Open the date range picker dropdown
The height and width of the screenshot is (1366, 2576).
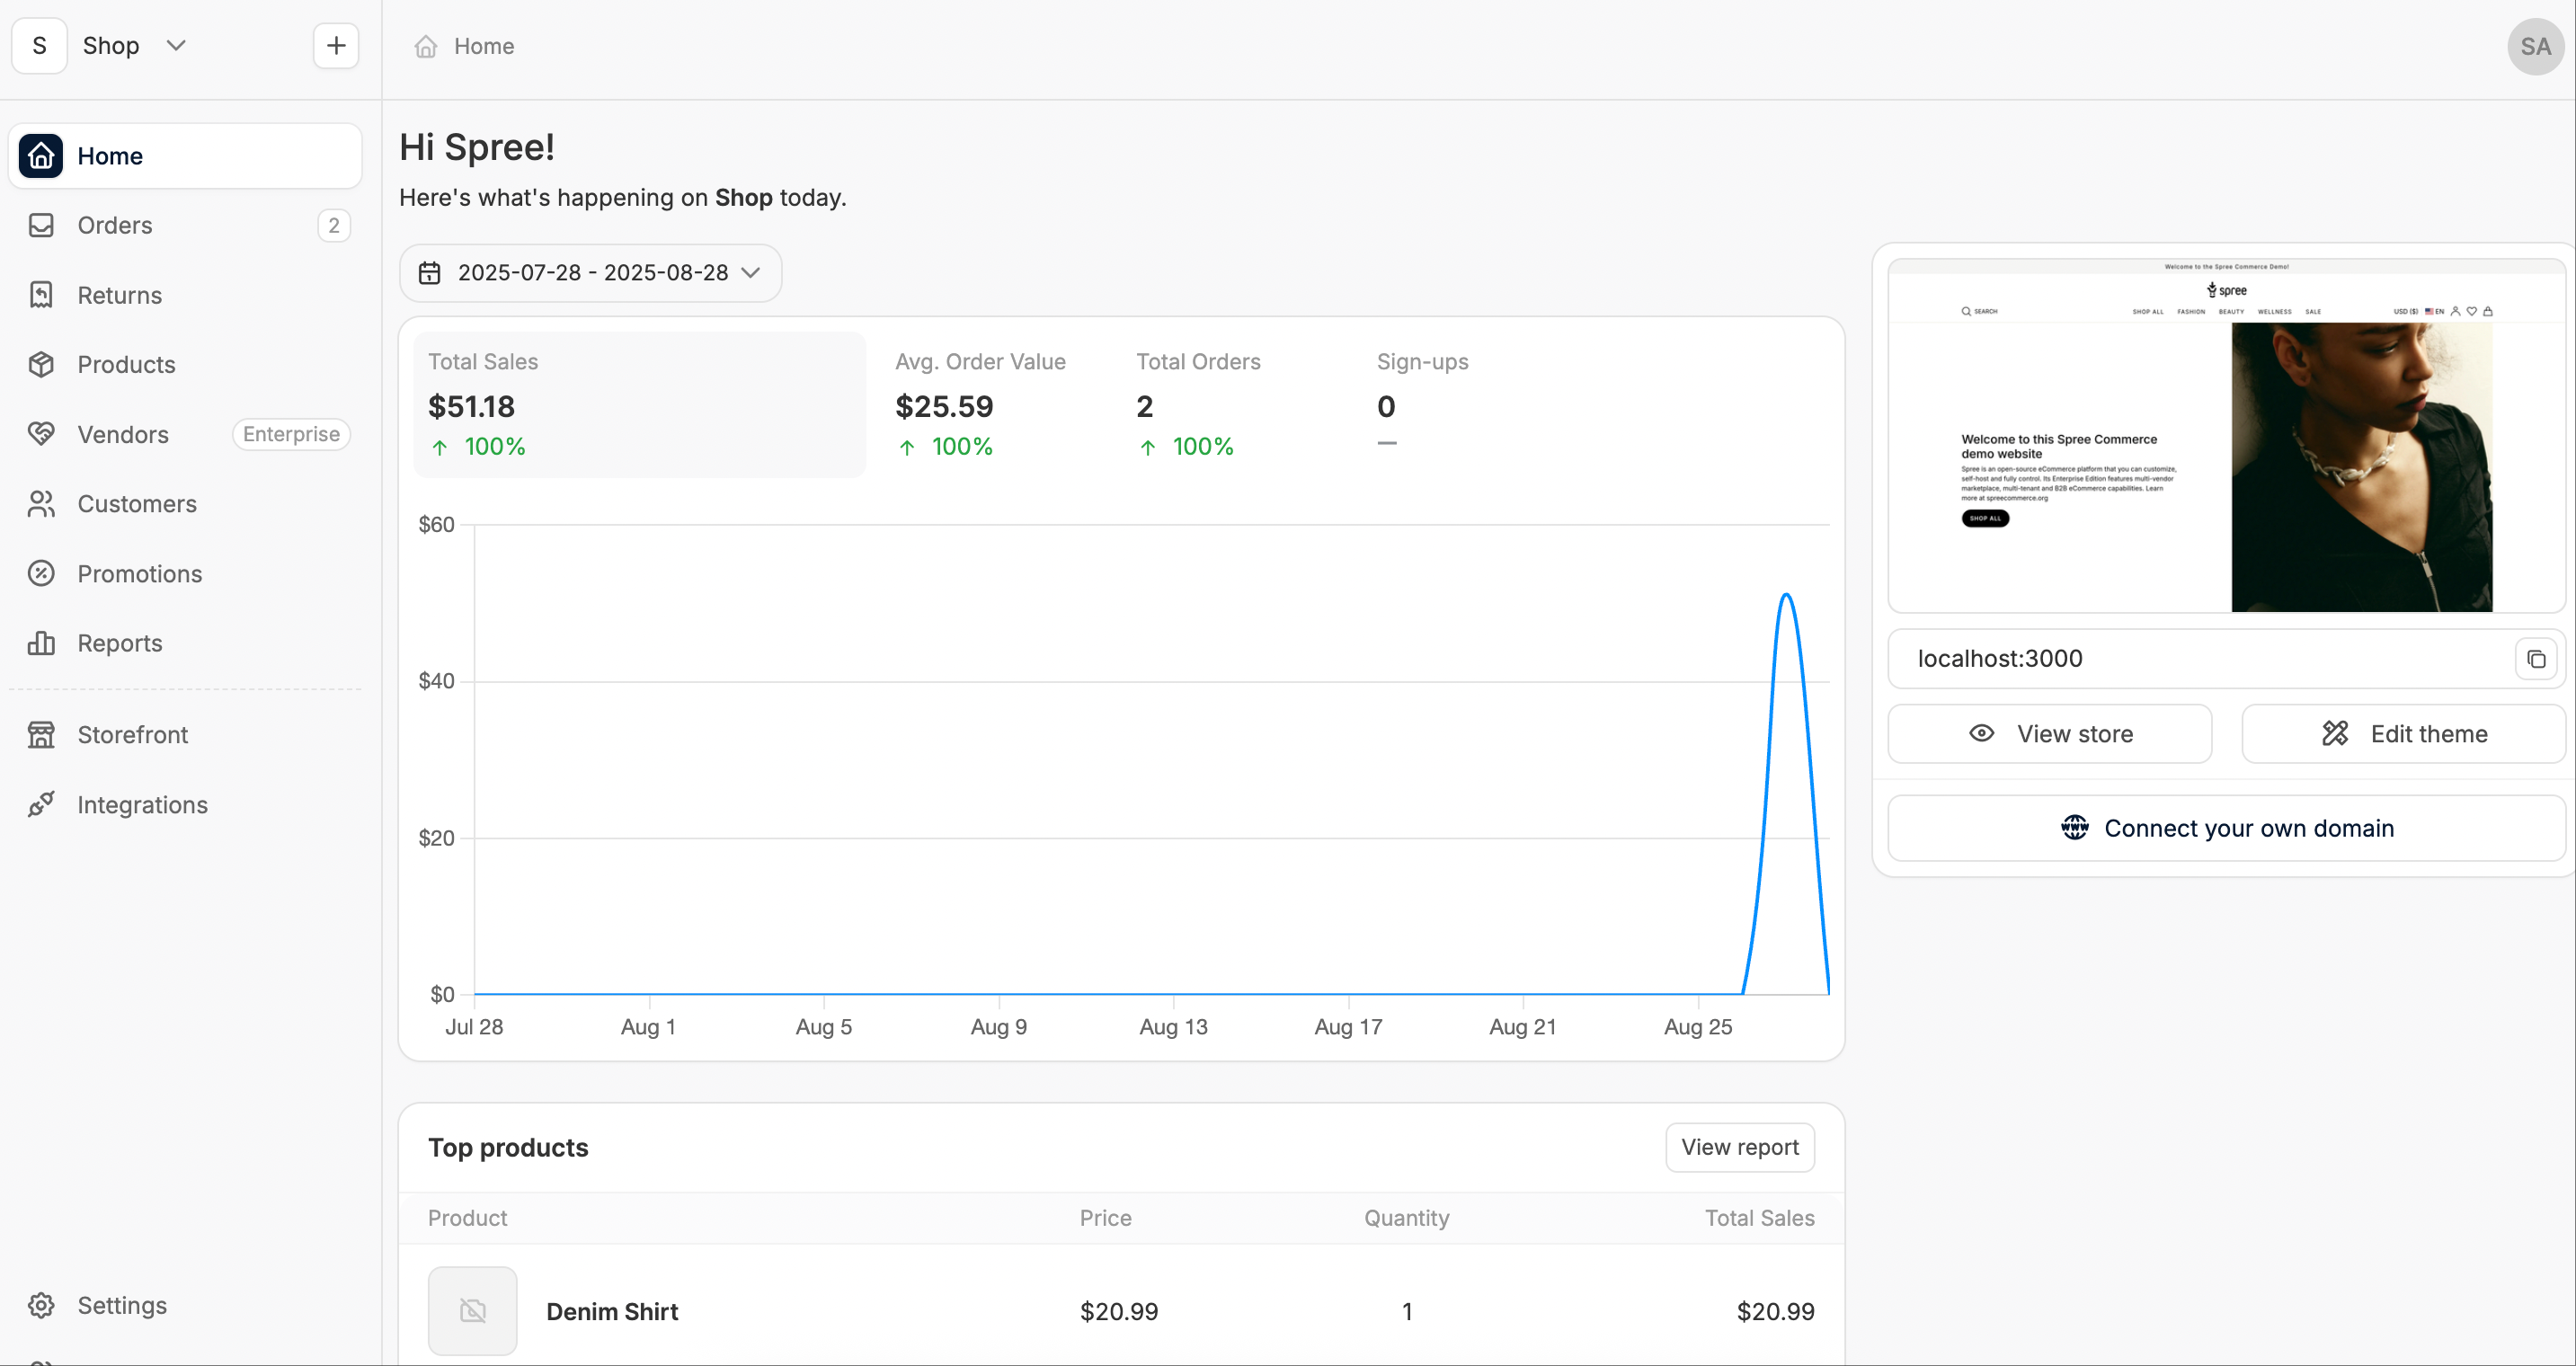(590, 273)
